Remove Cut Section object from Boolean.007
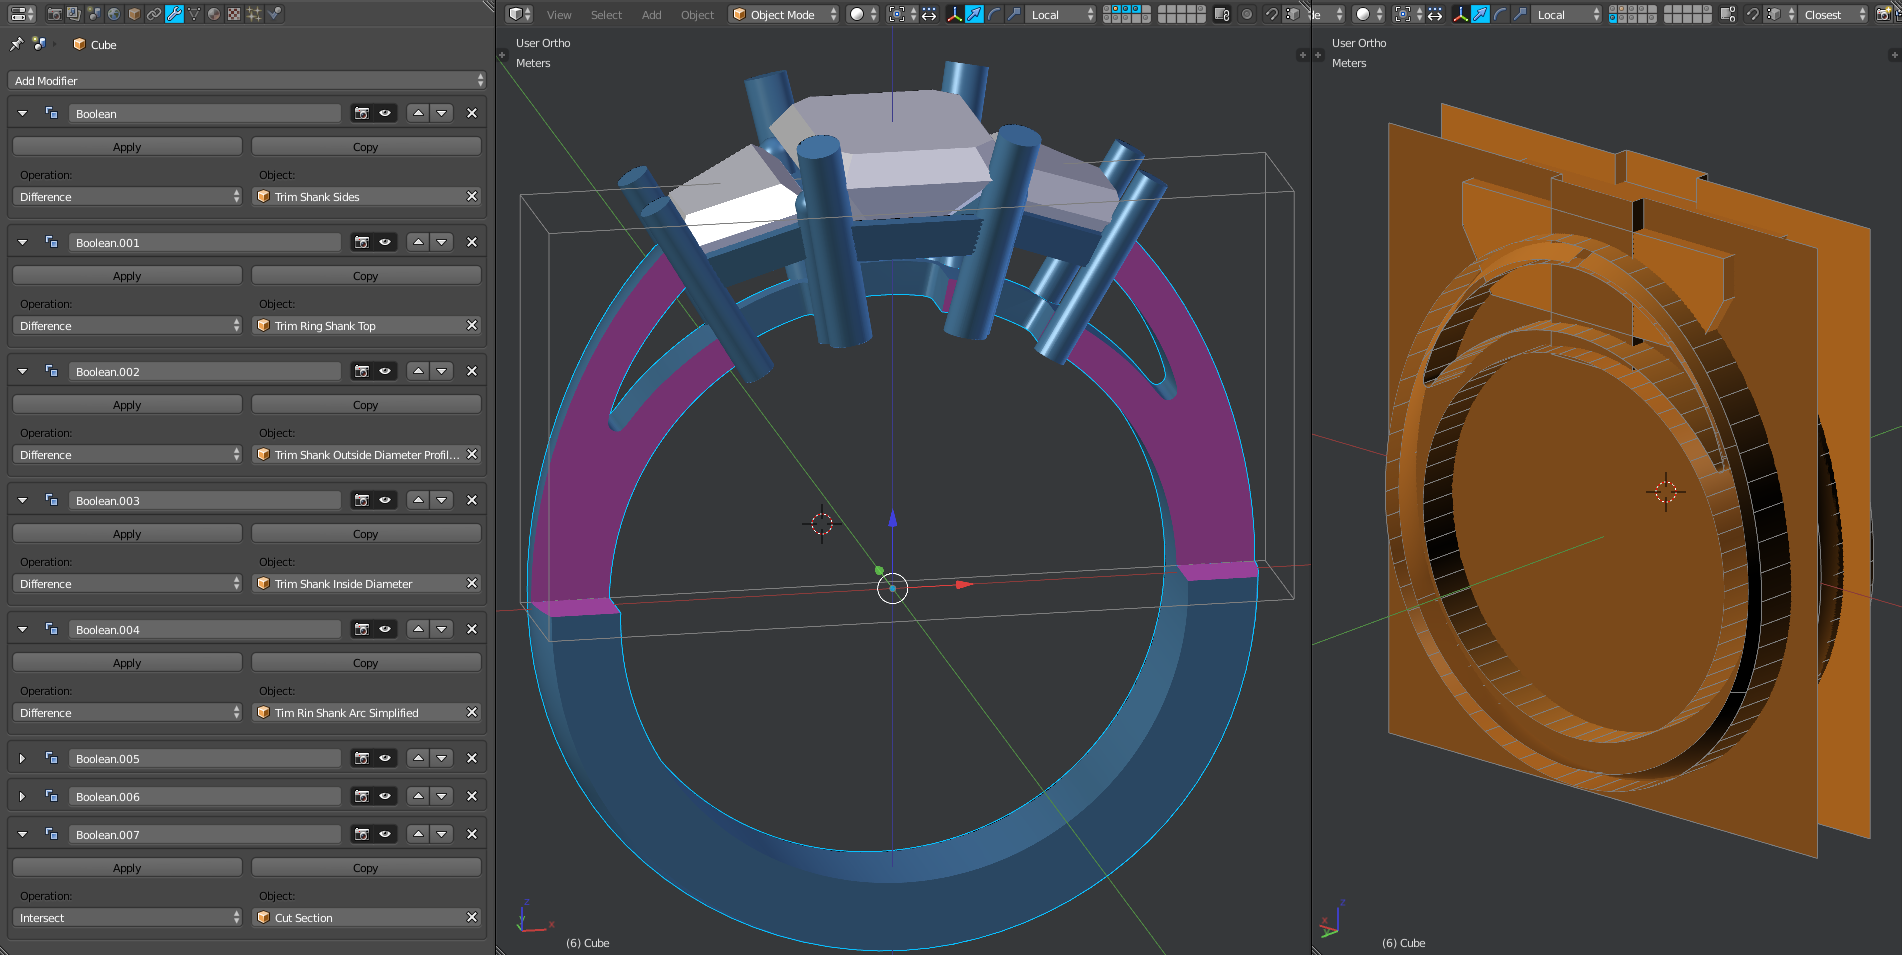1902x955 pixels. tap(471, 917)
